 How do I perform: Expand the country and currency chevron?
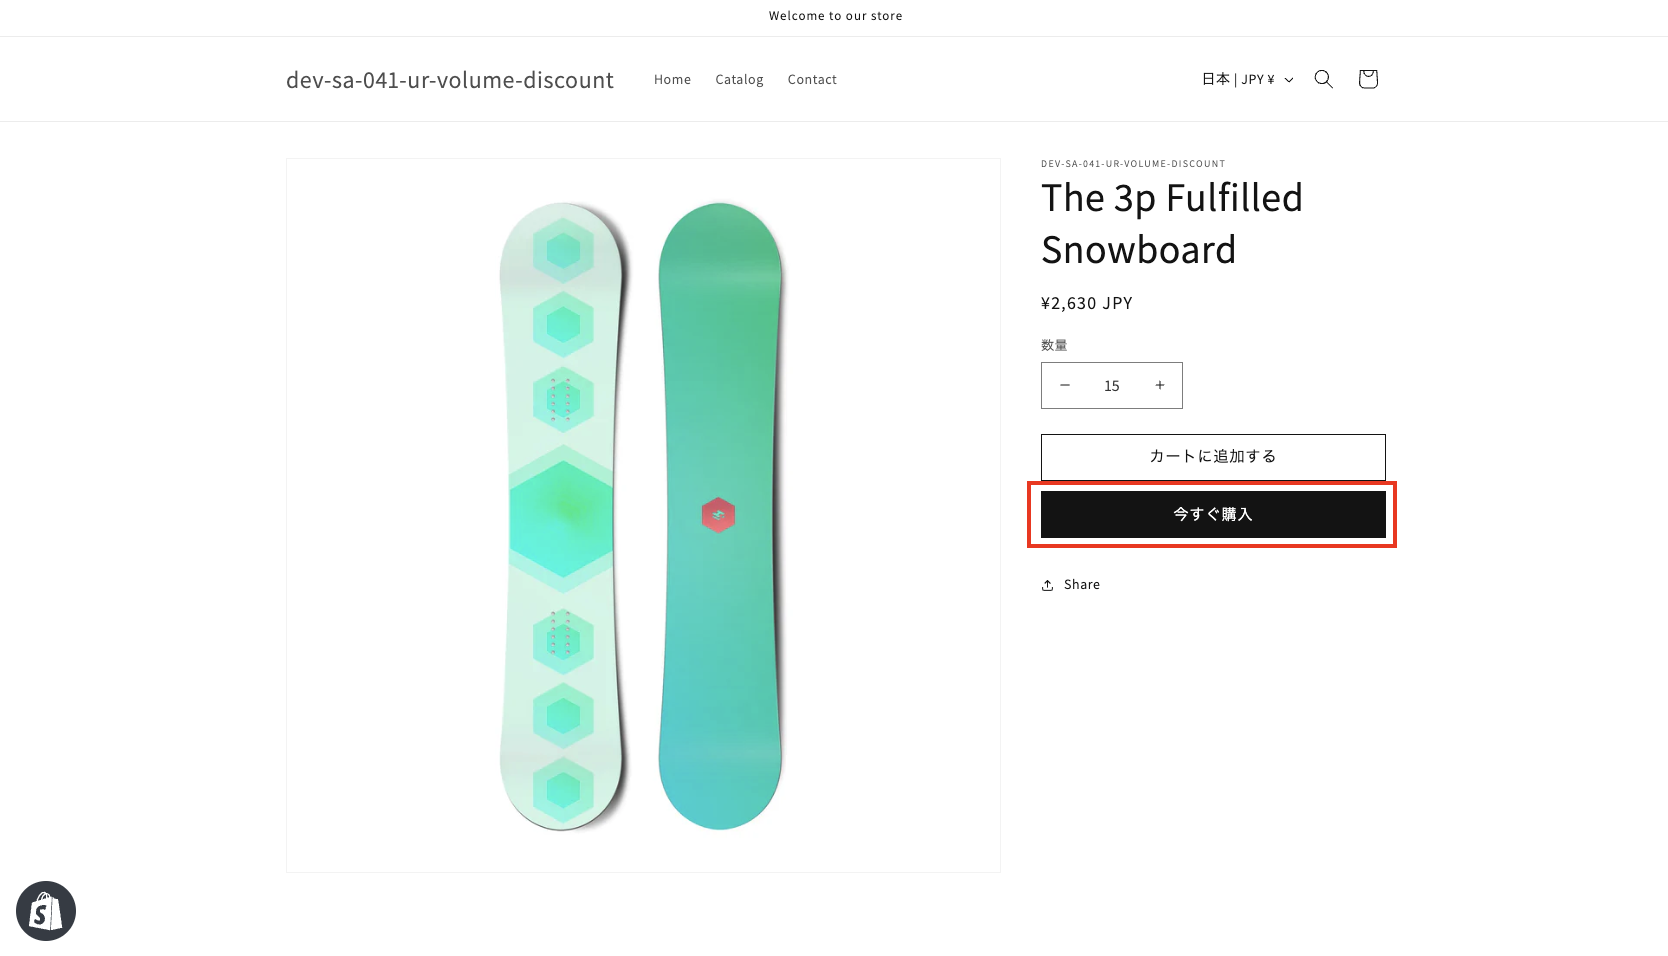[x=1289, y=79]
